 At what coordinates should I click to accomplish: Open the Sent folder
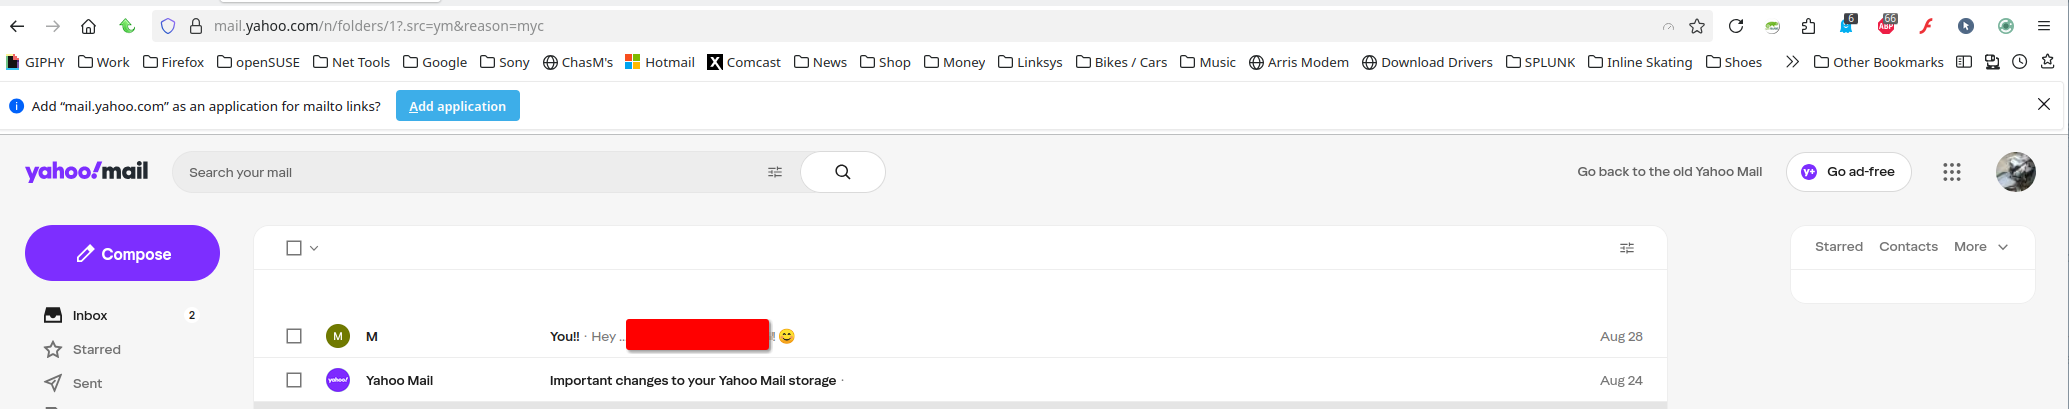point(87,384)
